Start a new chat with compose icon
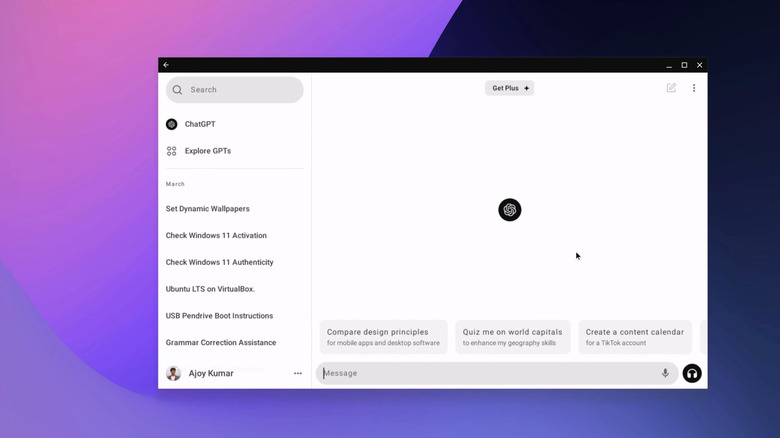 click(671, 88)
